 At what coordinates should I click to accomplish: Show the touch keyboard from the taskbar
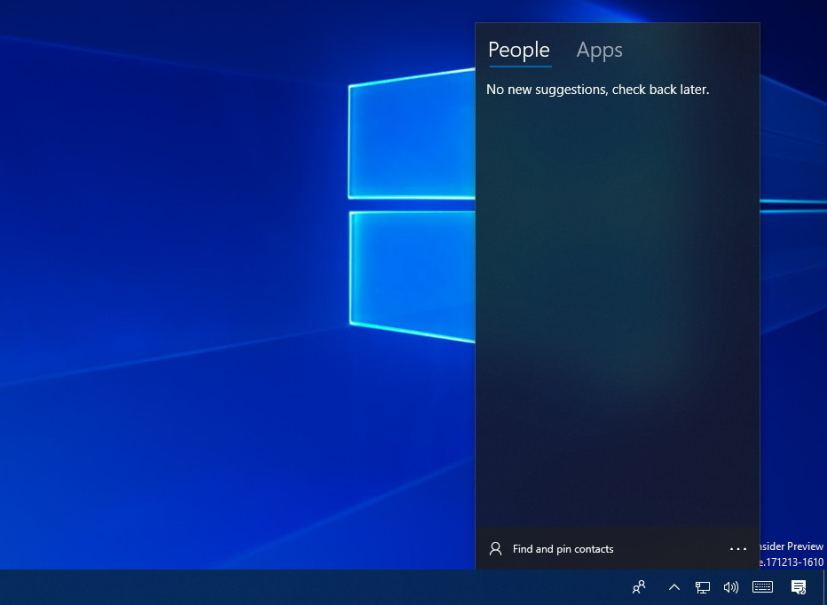pyautogui.click(x=763, y=587)
